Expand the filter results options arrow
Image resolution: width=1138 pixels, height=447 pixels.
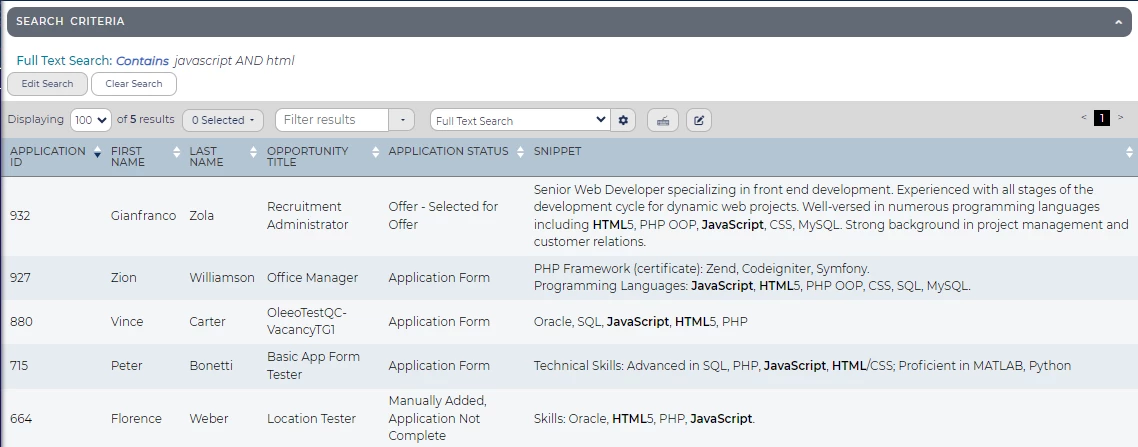coord(401,120)
